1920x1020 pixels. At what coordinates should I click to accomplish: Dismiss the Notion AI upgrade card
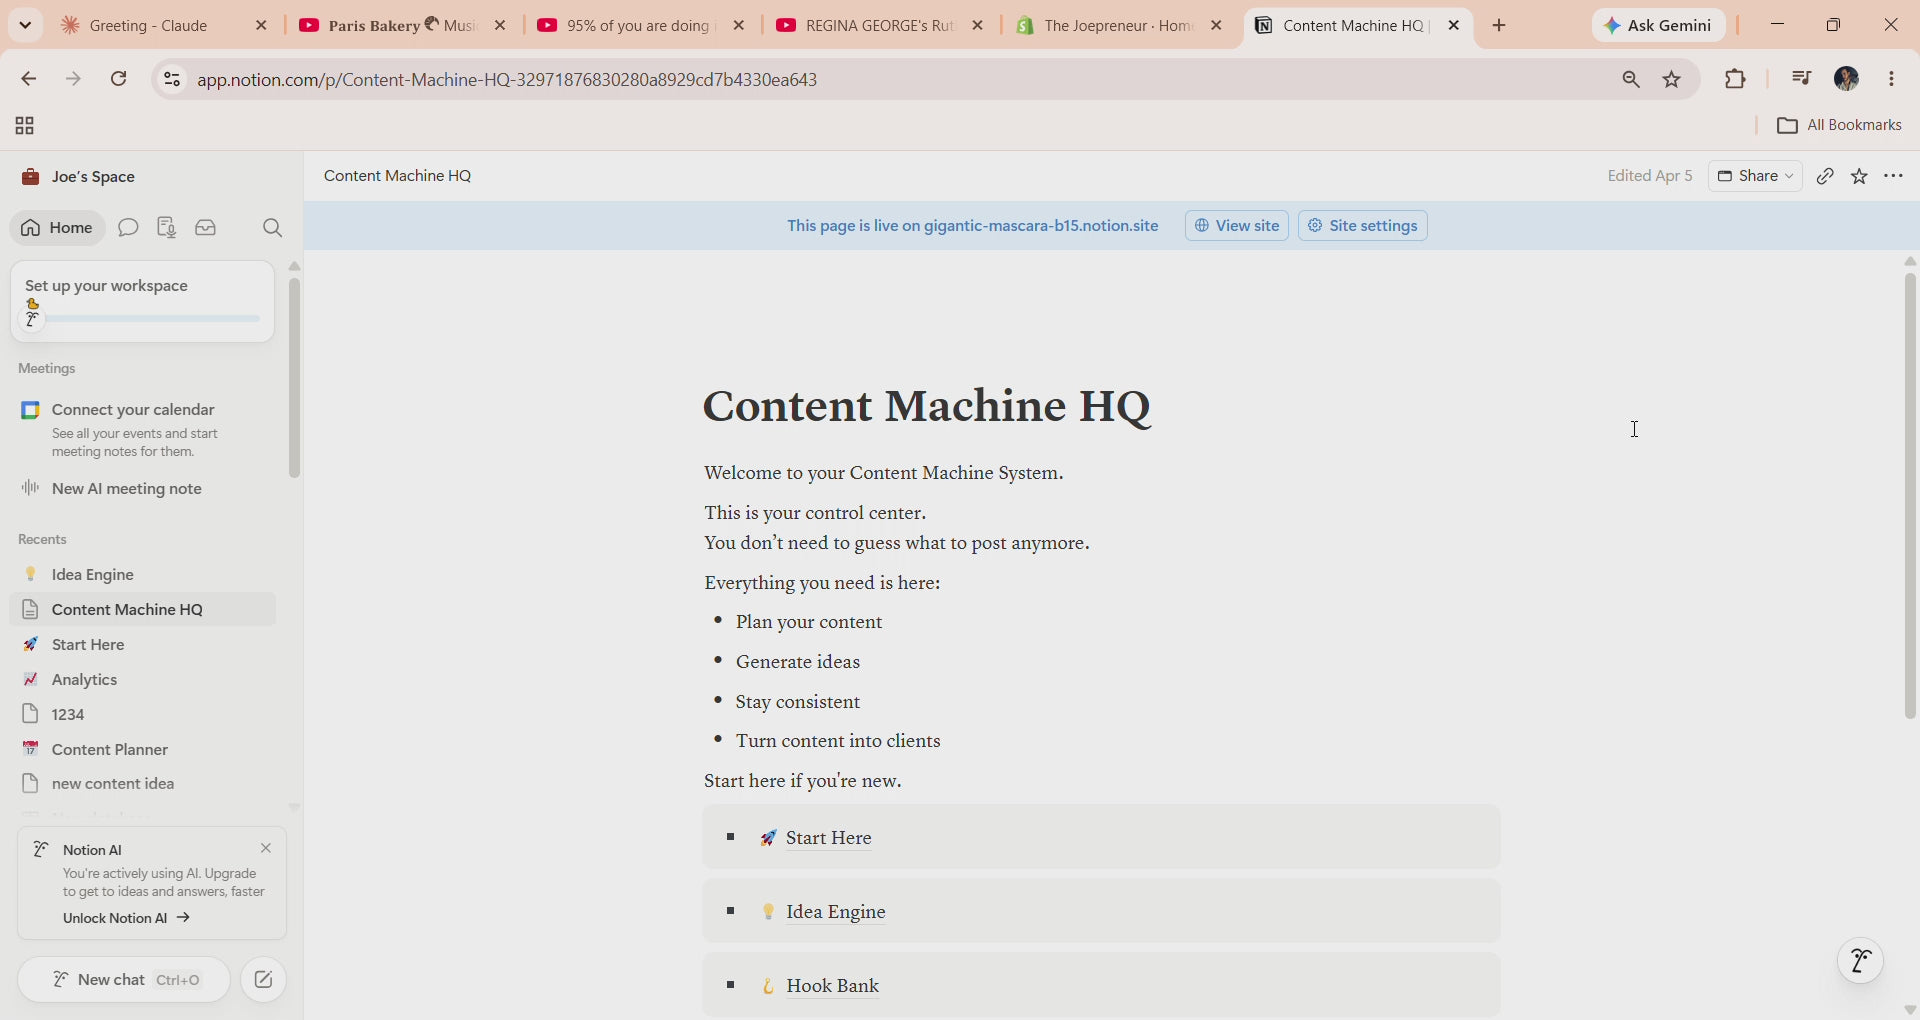coord(266,848)
